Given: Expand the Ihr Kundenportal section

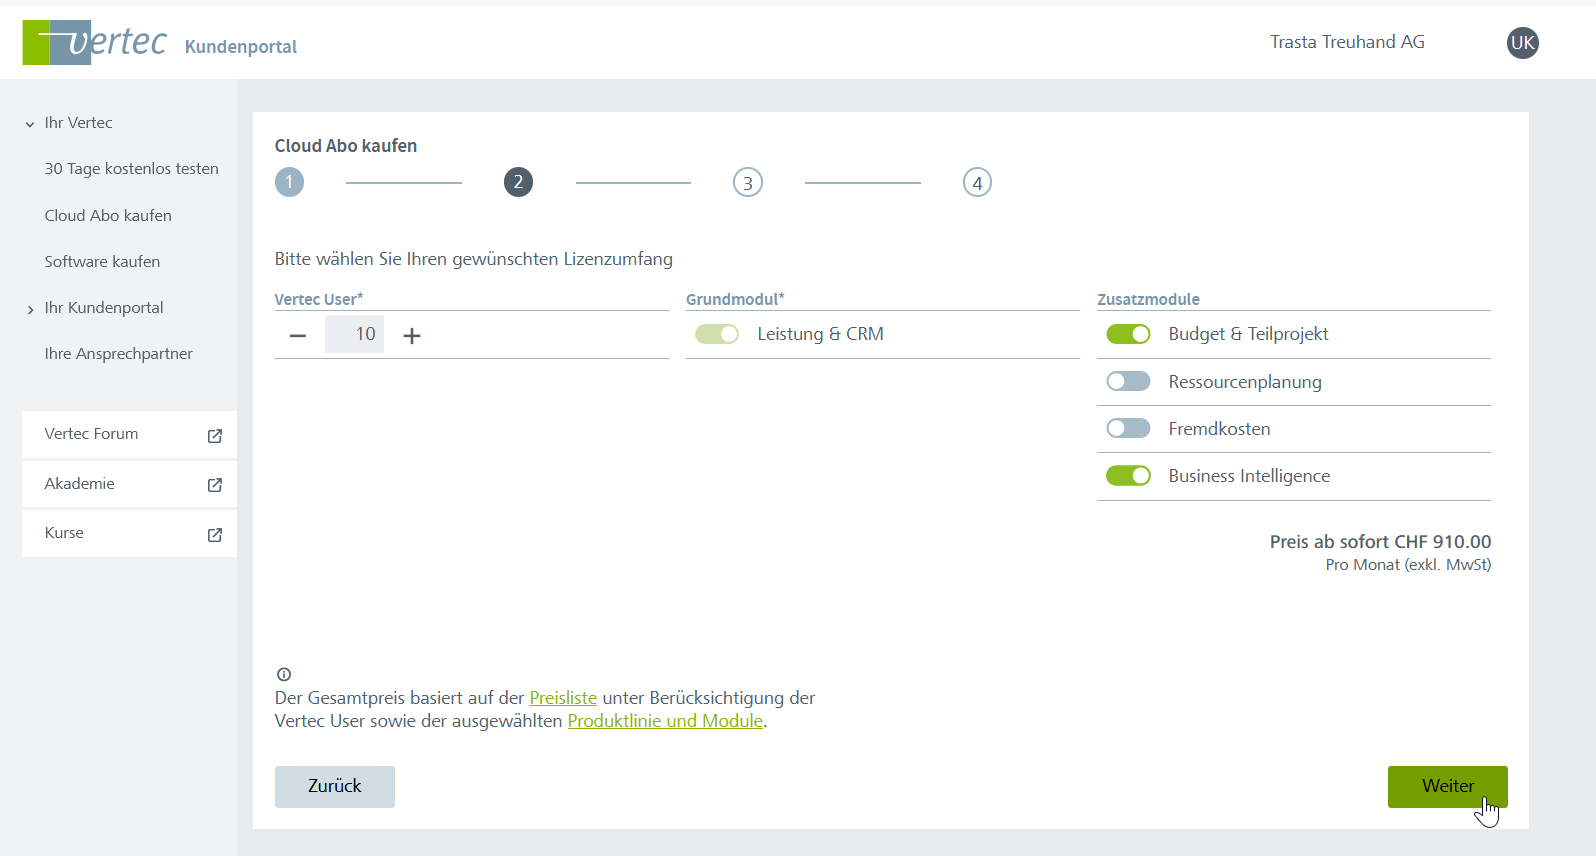Looking at the screenshot, I should click(30, 309).
